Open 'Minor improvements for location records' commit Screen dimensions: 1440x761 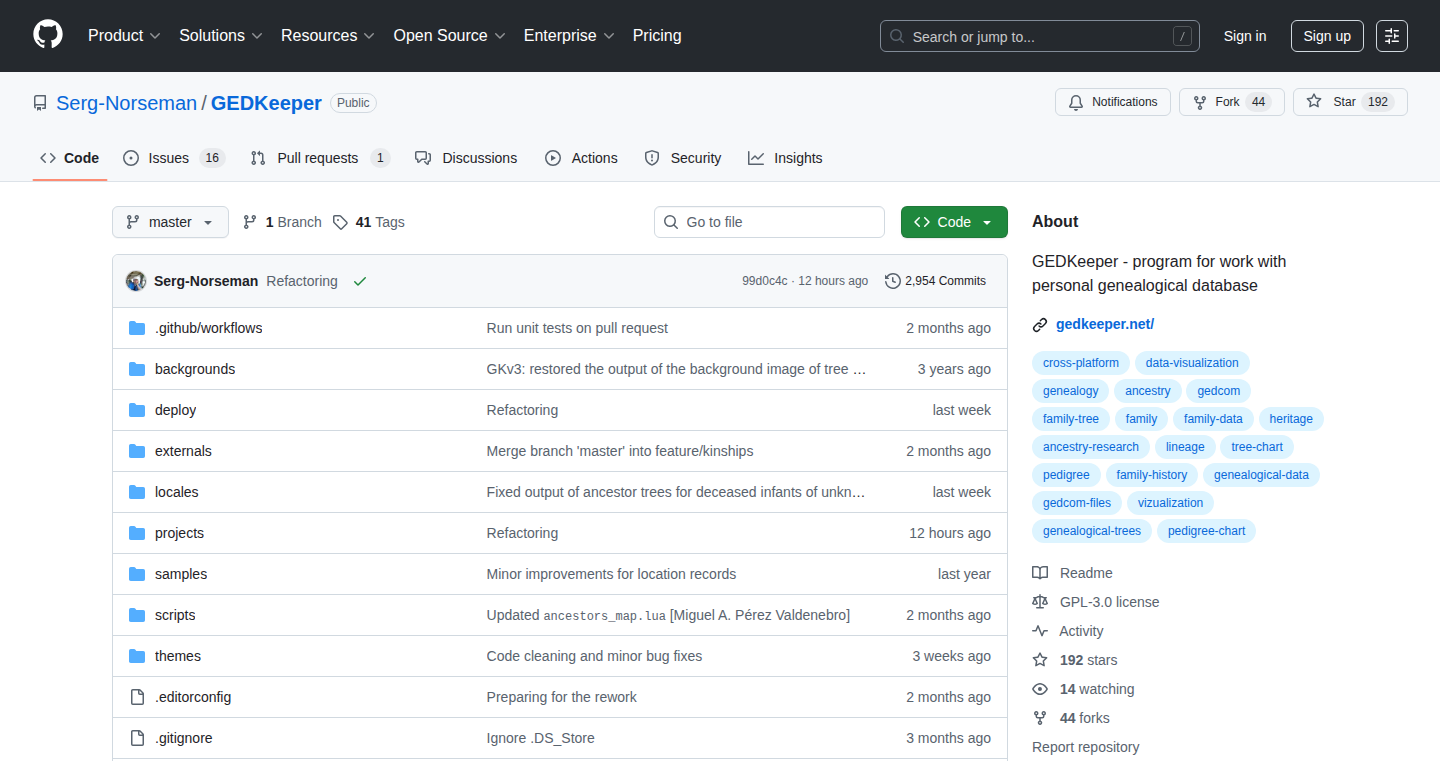[x=611, y=574]
